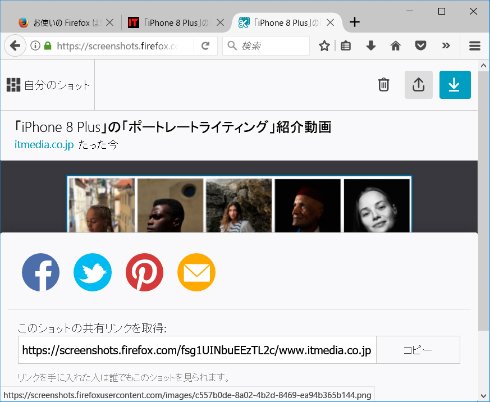The width and height of the screenshot is (490, 402).
Task: Select the share link URL field
Action: point(197,350)
